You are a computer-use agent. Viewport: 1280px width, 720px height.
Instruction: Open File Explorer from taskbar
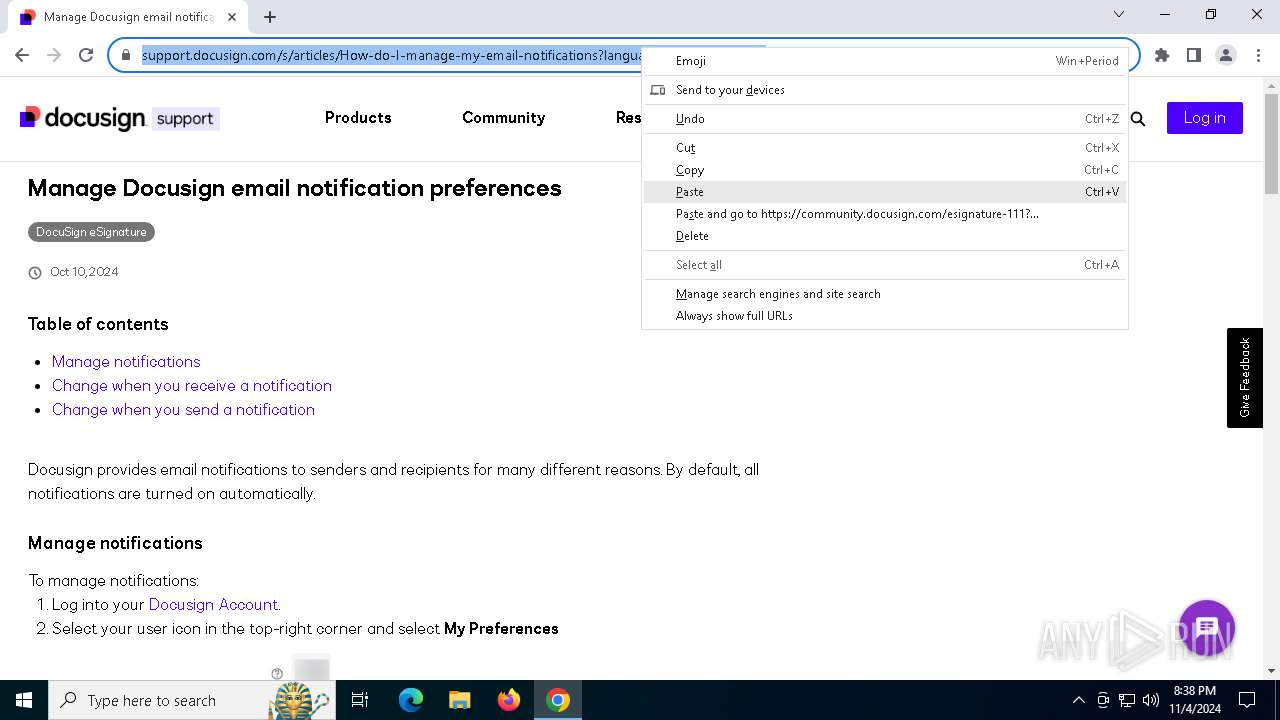pyautogui.click(x=459, y=700)
